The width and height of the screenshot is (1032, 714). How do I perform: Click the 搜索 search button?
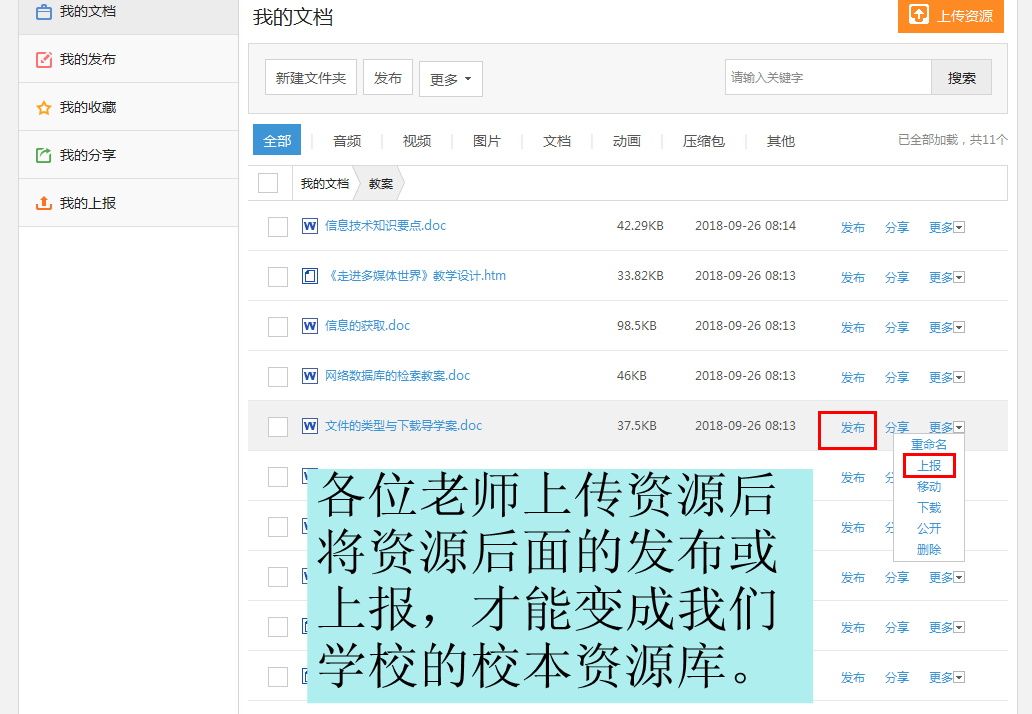(x=960, y=77)
